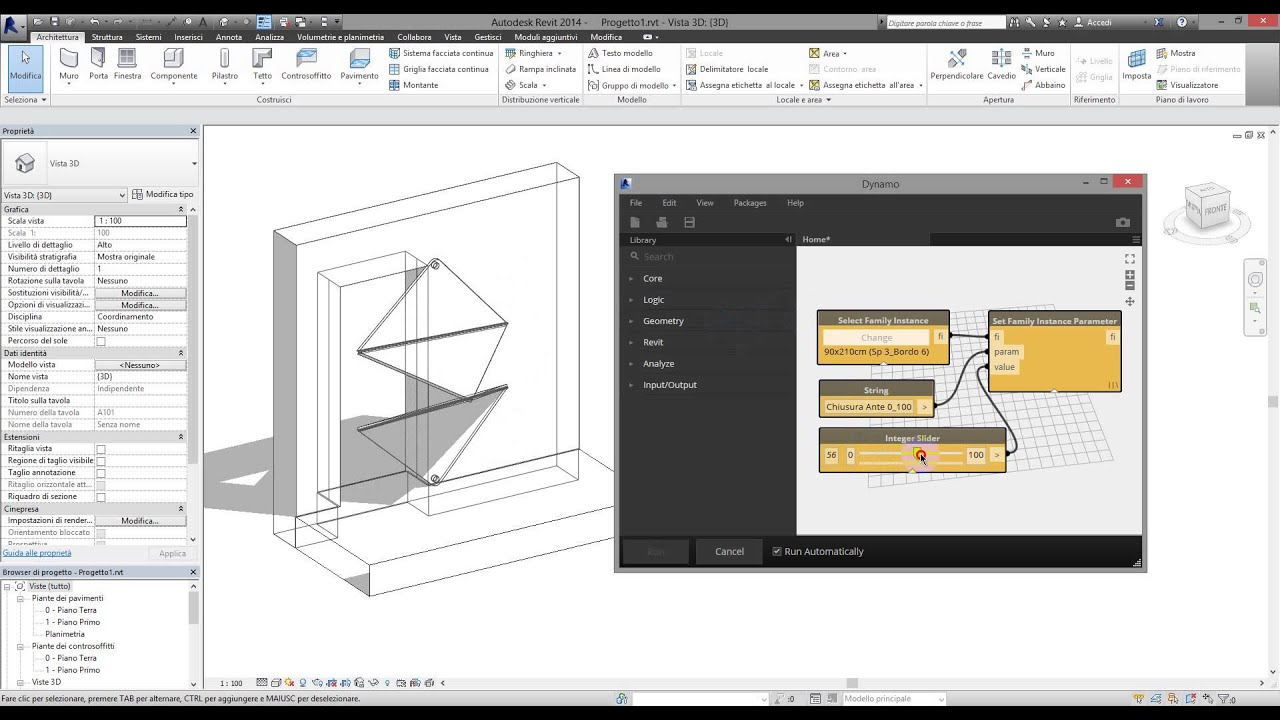Expand the Logic library category
This screenshot has width=1280, height=720.
point(653,300)
